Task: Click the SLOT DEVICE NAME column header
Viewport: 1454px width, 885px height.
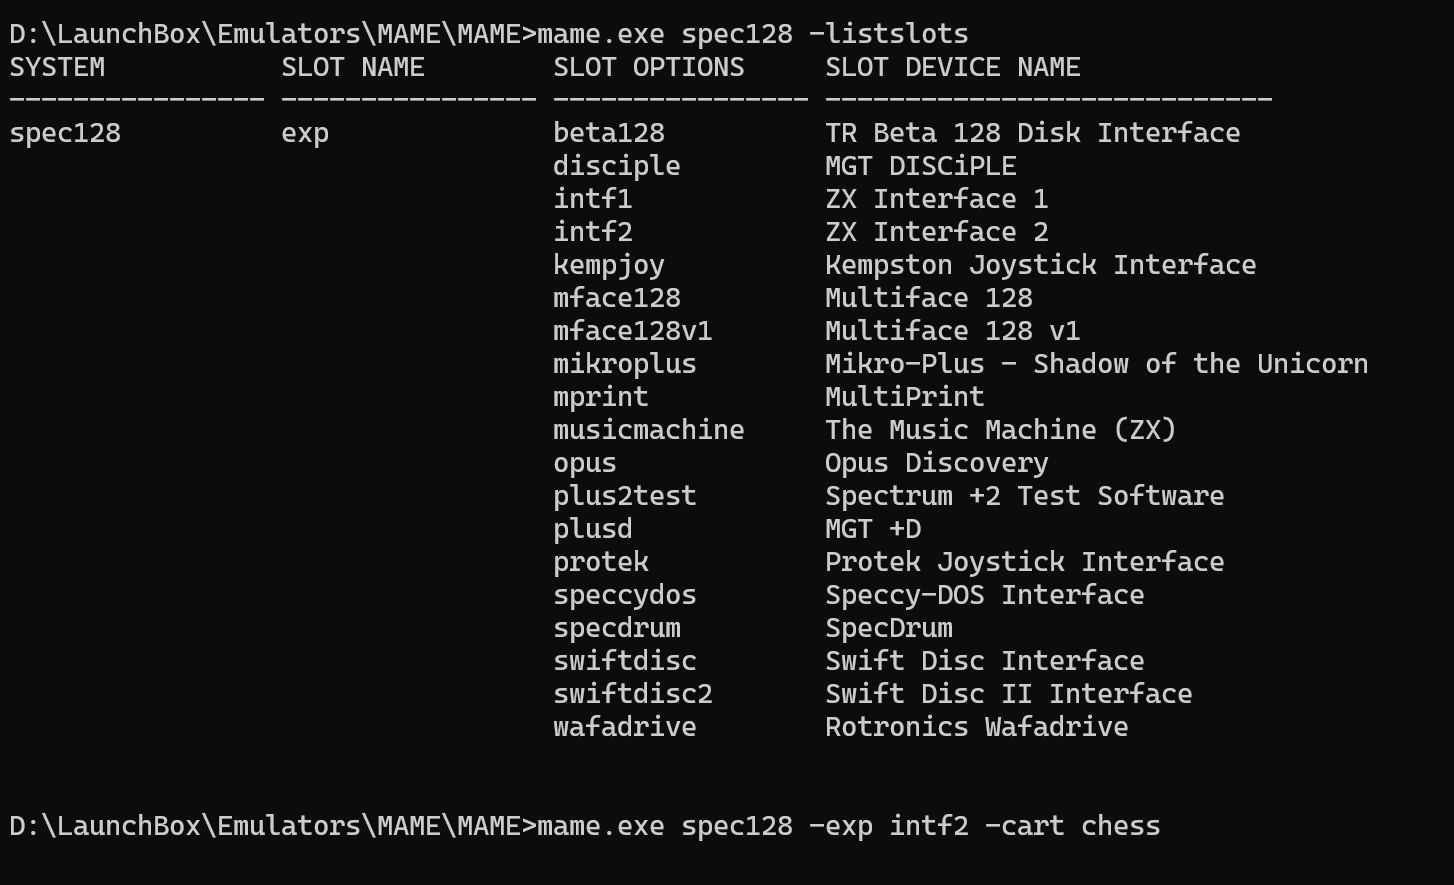Action: [x=953, y=67]
